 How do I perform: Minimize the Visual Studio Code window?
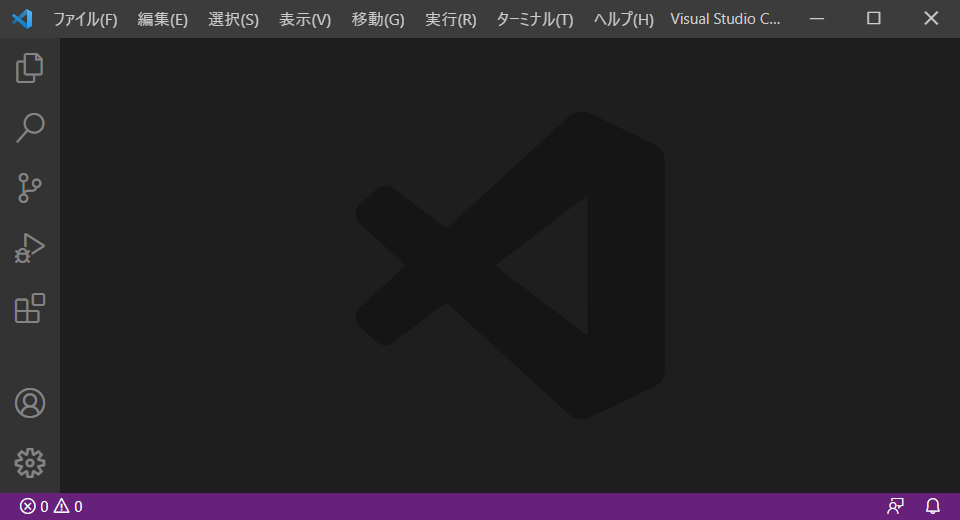point(817,19)
